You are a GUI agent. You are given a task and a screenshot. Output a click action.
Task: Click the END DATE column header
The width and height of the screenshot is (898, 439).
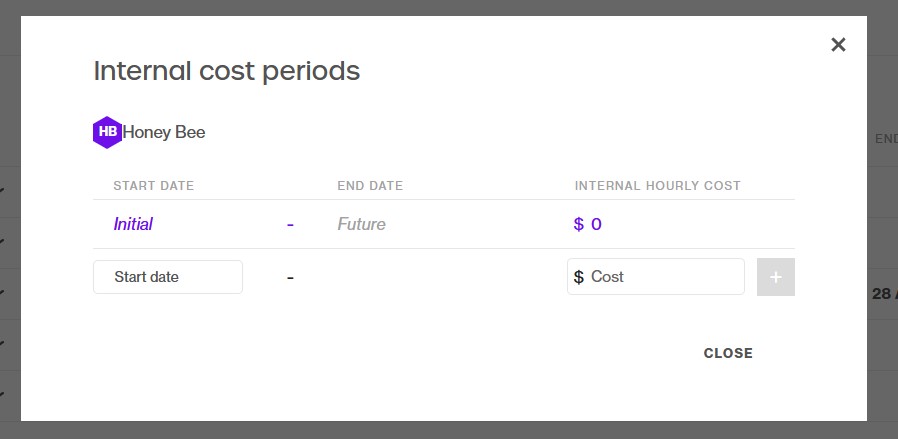[x=370, y=185]
